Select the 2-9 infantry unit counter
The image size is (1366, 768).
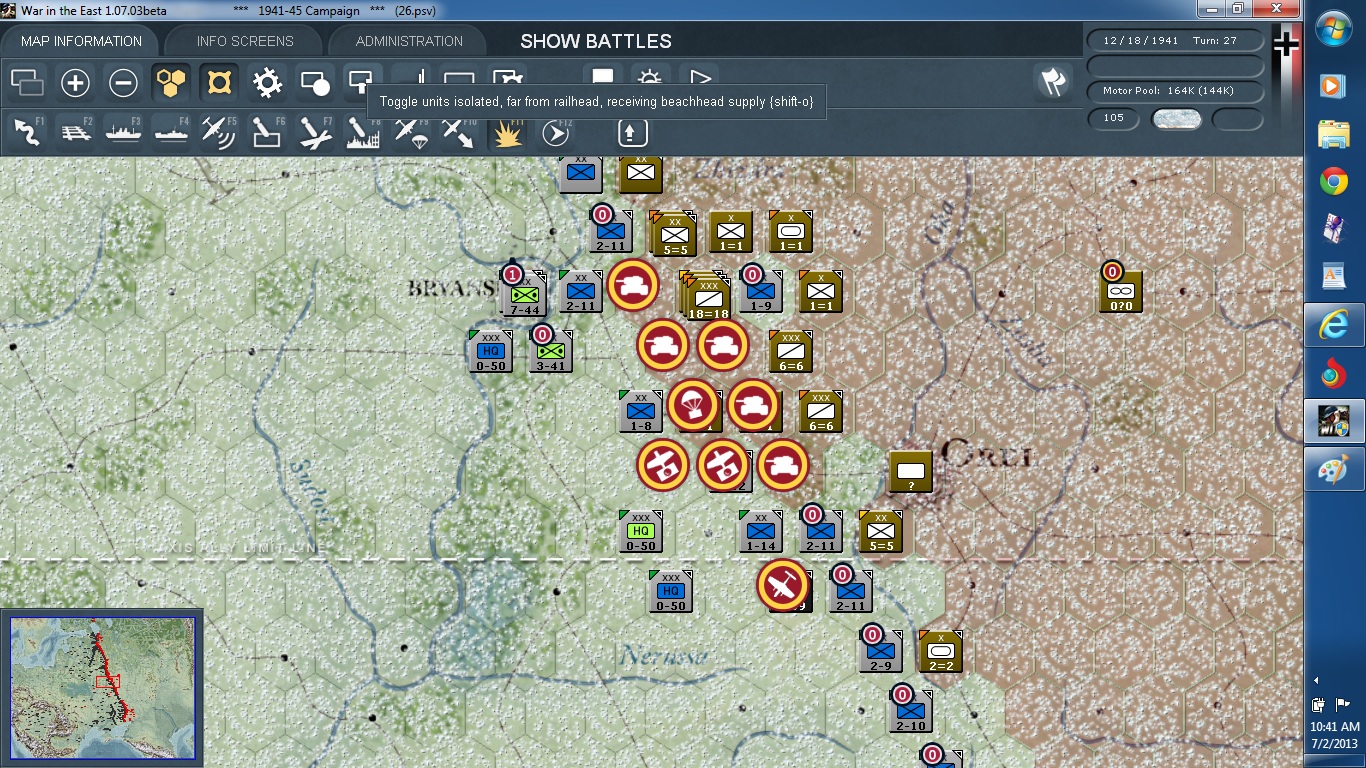[880, 651]
